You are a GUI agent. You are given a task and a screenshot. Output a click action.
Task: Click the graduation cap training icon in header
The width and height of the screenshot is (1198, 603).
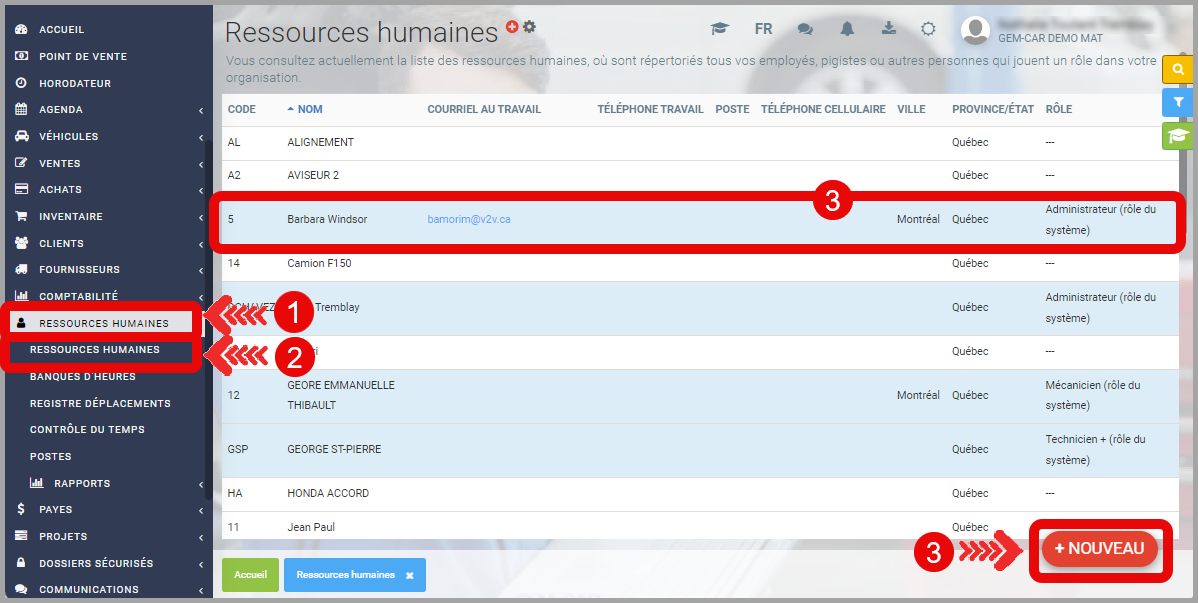[720, 29]
